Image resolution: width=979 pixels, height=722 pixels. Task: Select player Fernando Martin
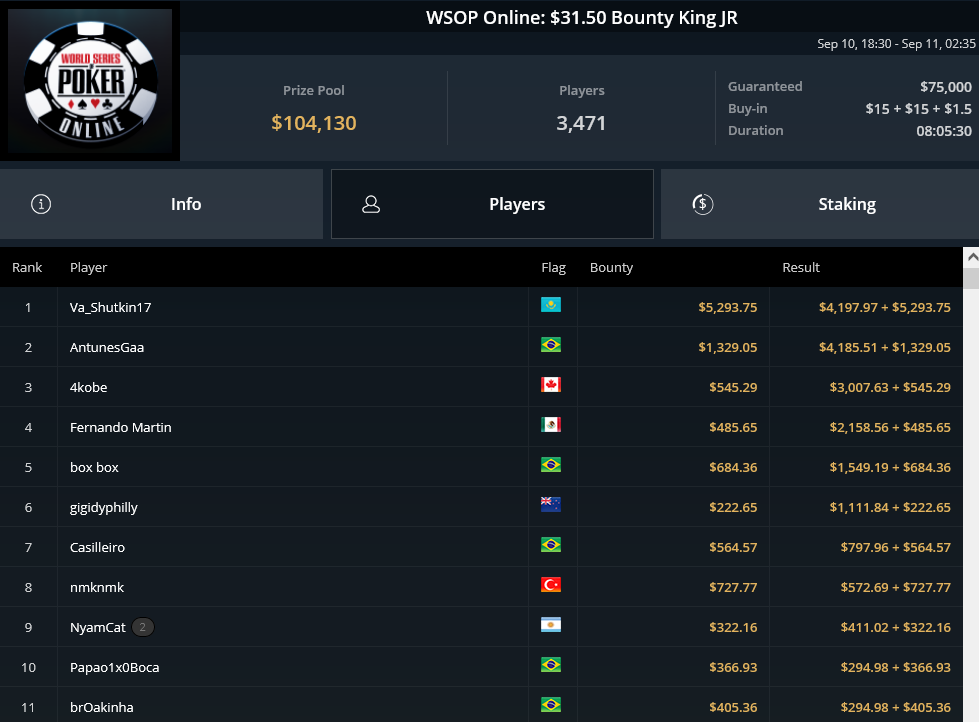pos(121,427)
